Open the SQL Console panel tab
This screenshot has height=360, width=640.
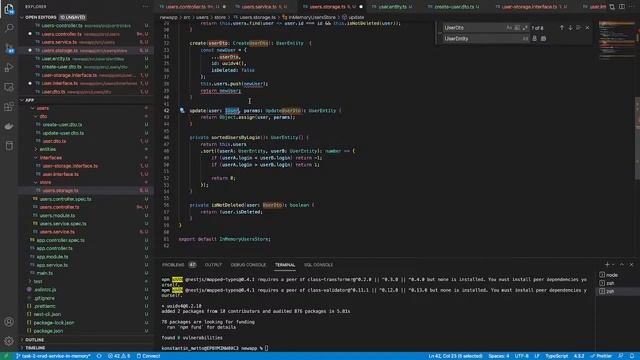coord(318,264)
